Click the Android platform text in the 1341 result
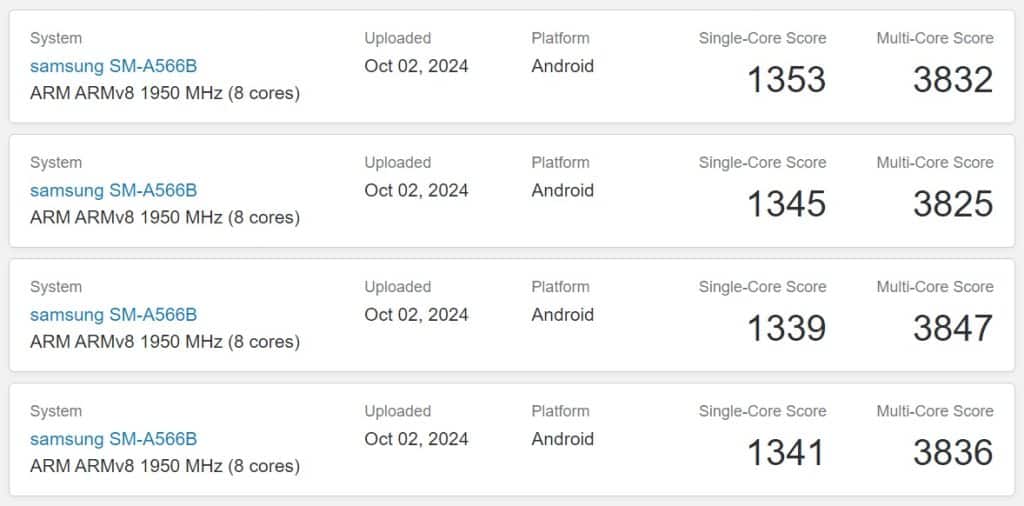 click(x=563, y=439)
